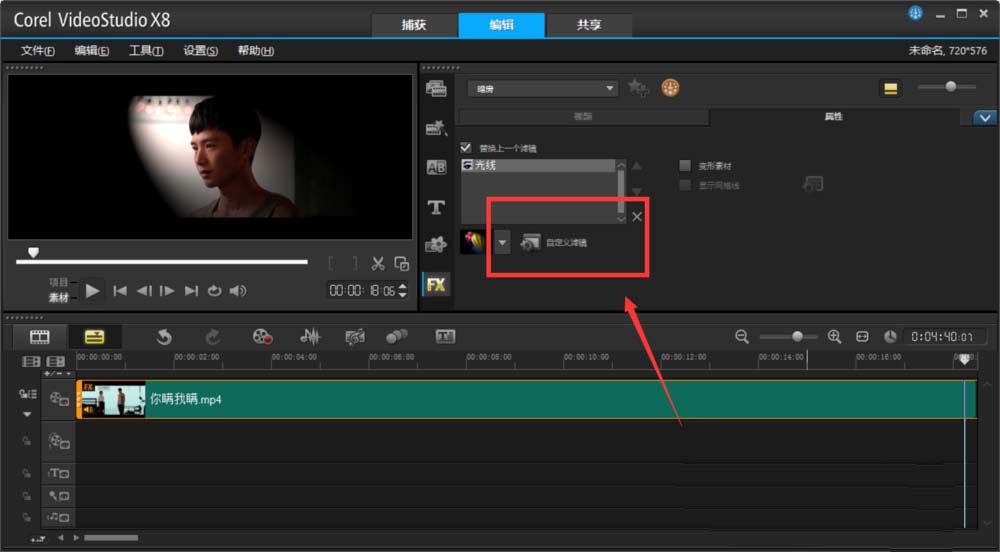The width and height of the screenshot is (1000, 552).
Task: Toggle the yellow thumbnail view button
Action: [890, 89]
